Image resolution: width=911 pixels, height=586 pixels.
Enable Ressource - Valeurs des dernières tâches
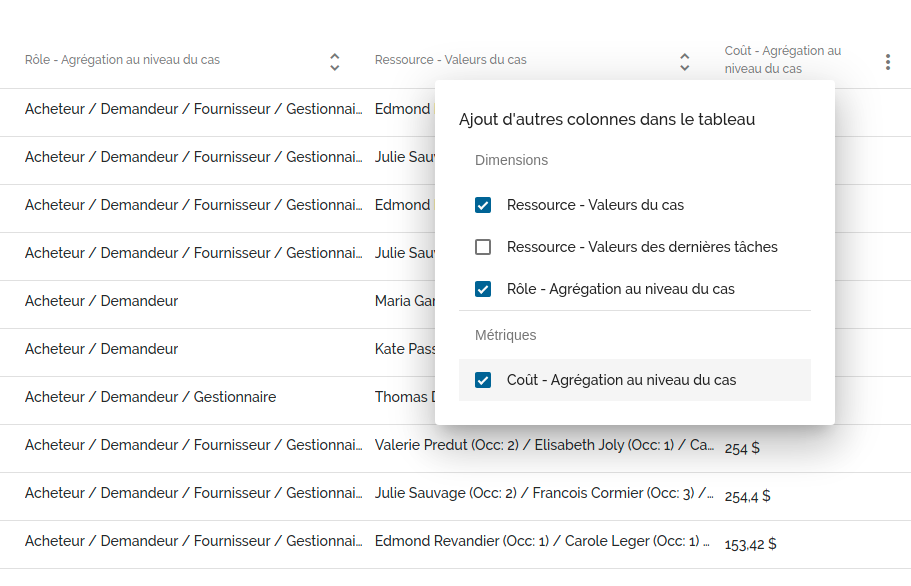[483, 247]
